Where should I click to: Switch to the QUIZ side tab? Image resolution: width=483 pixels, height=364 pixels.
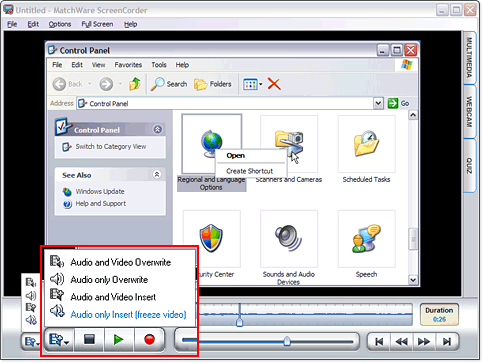(x=469, y=166)
